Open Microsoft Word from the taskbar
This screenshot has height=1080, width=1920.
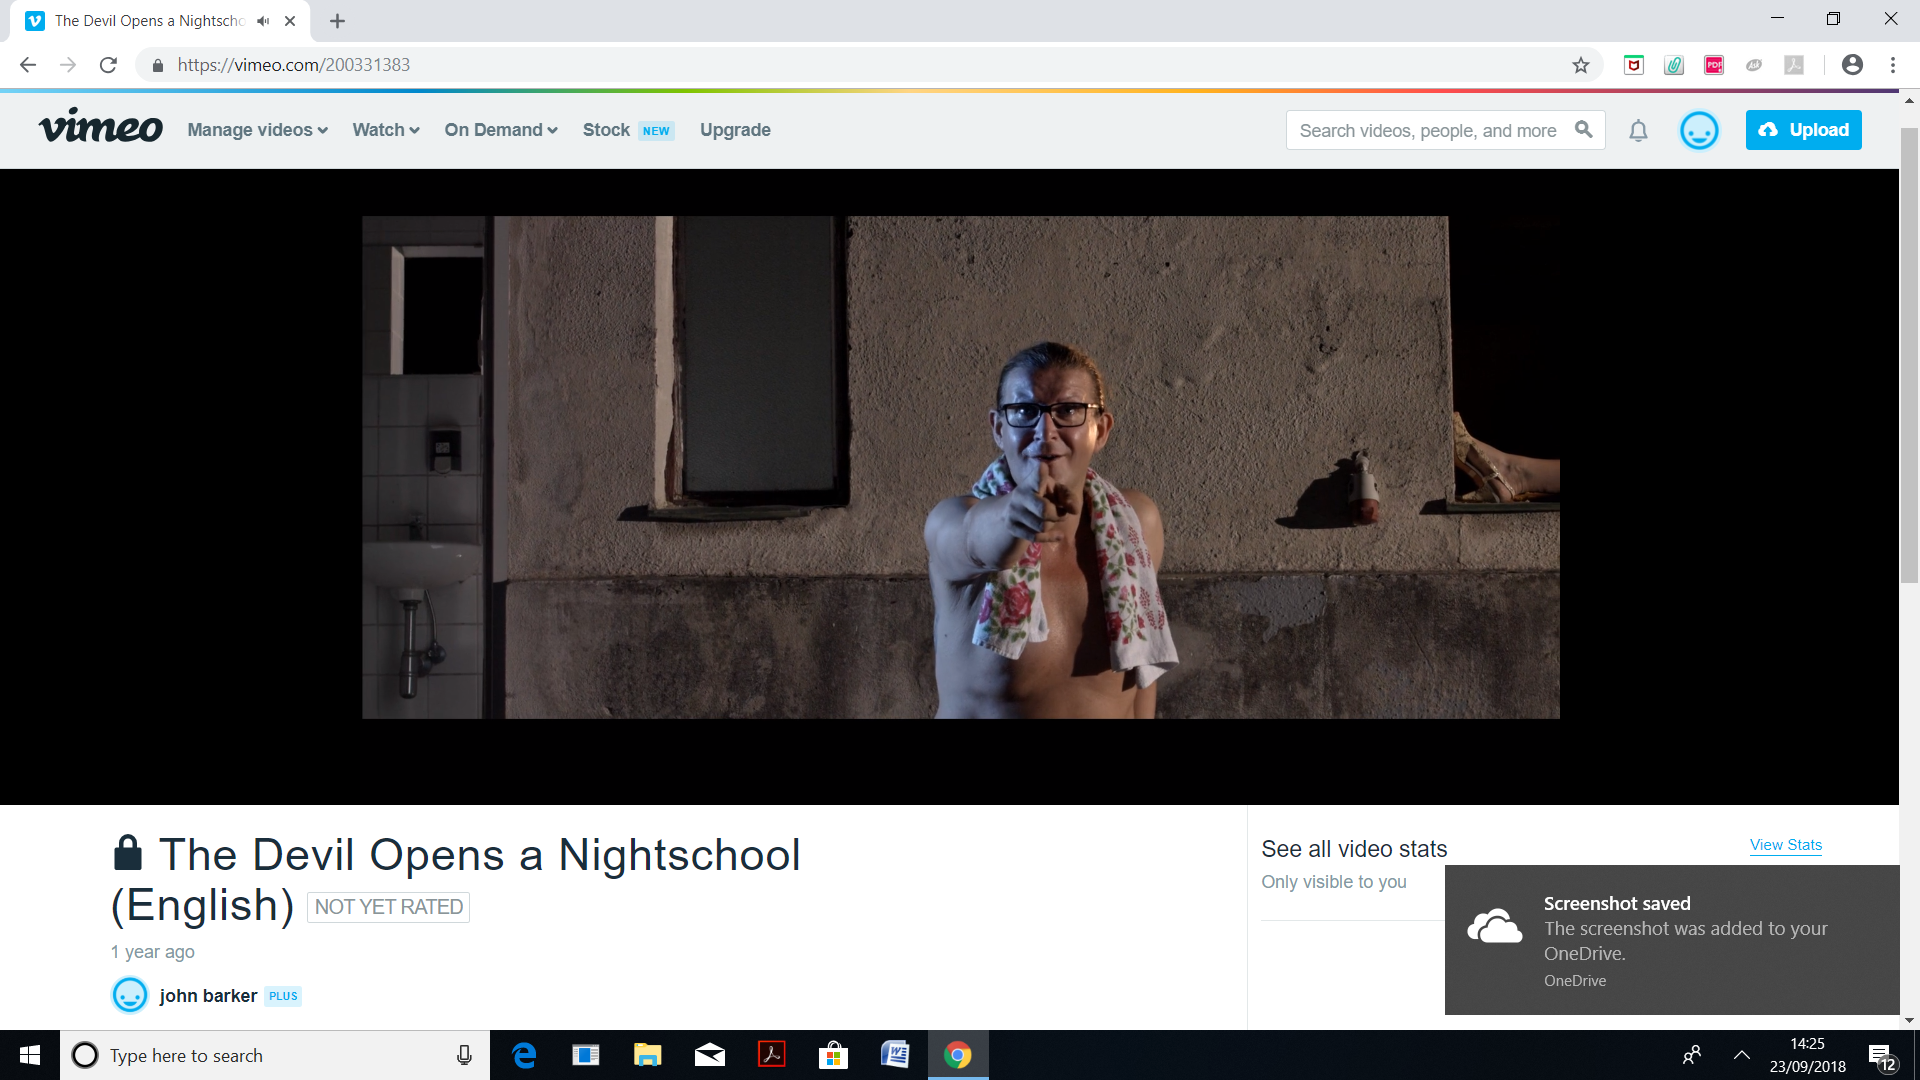pyautogui.click(x=895, y=1055)
